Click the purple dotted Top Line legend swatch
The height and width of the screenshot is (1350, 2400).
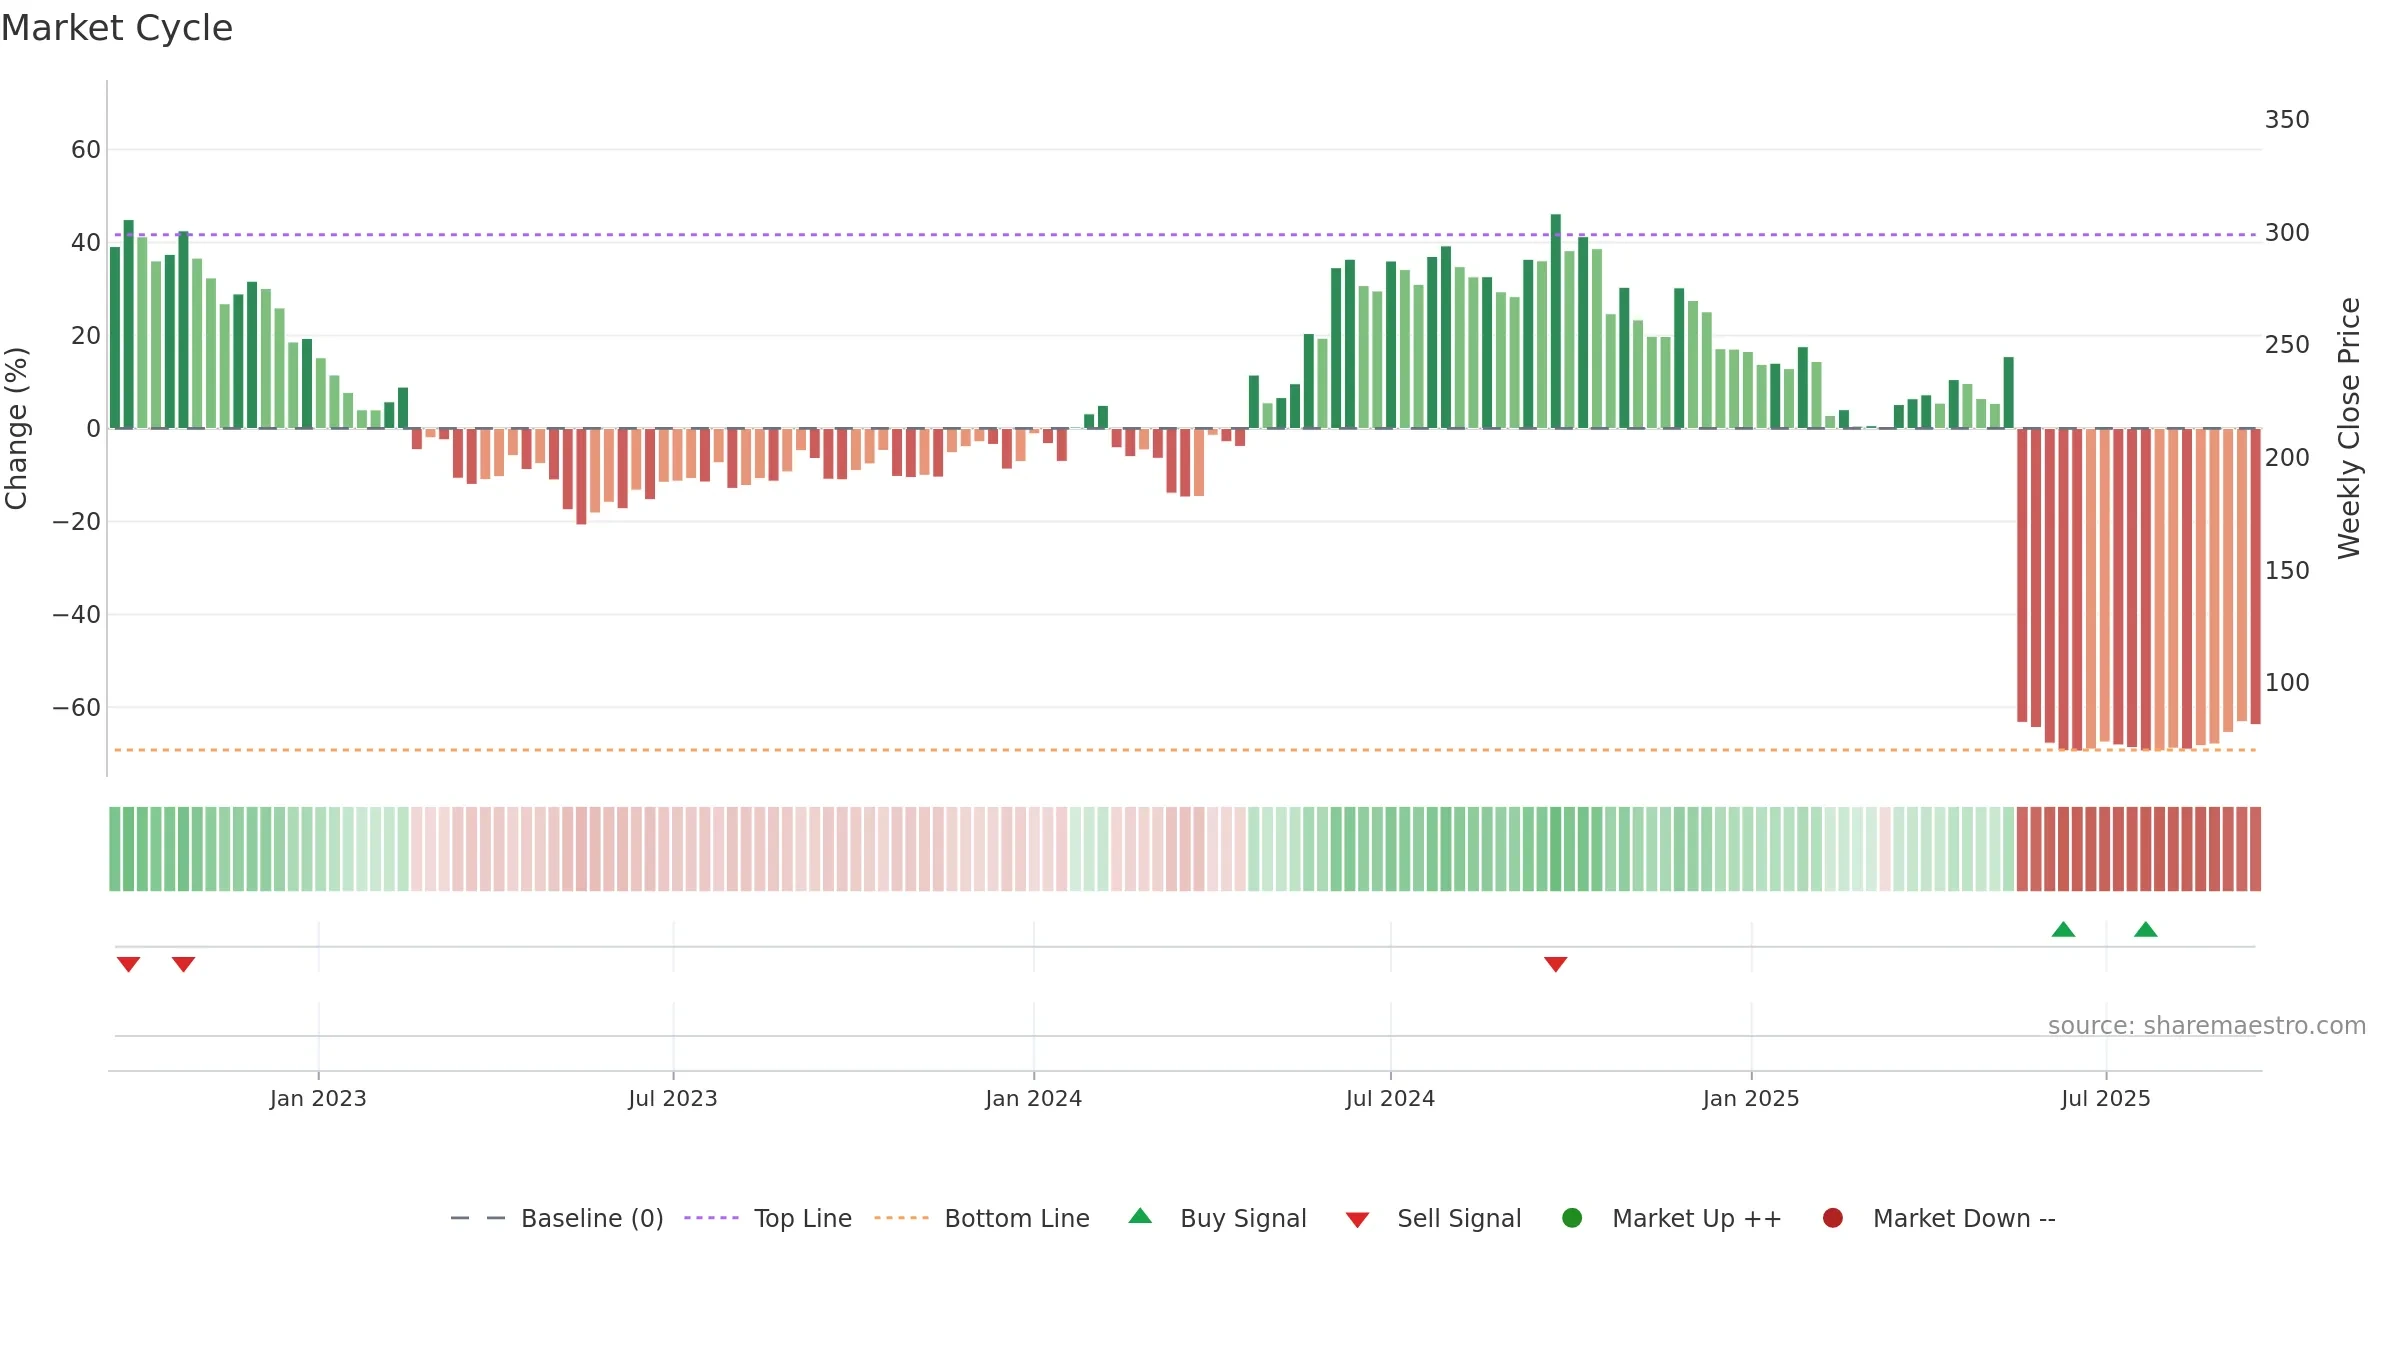click(x=711, y=1218)
